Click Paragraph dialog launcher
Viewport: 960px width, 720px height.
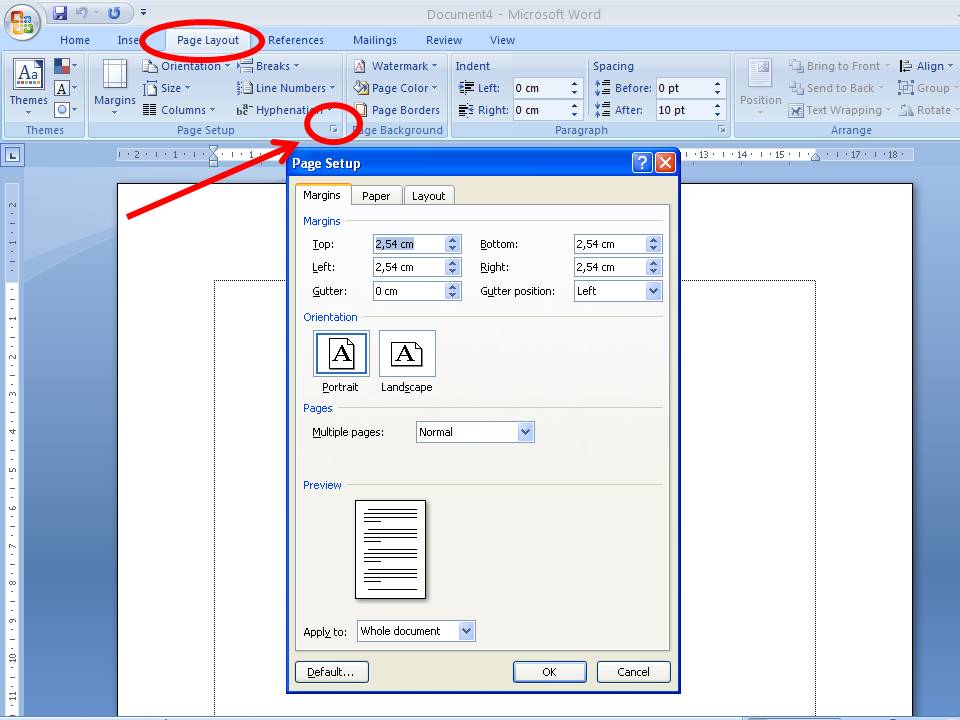click(722, 129)
